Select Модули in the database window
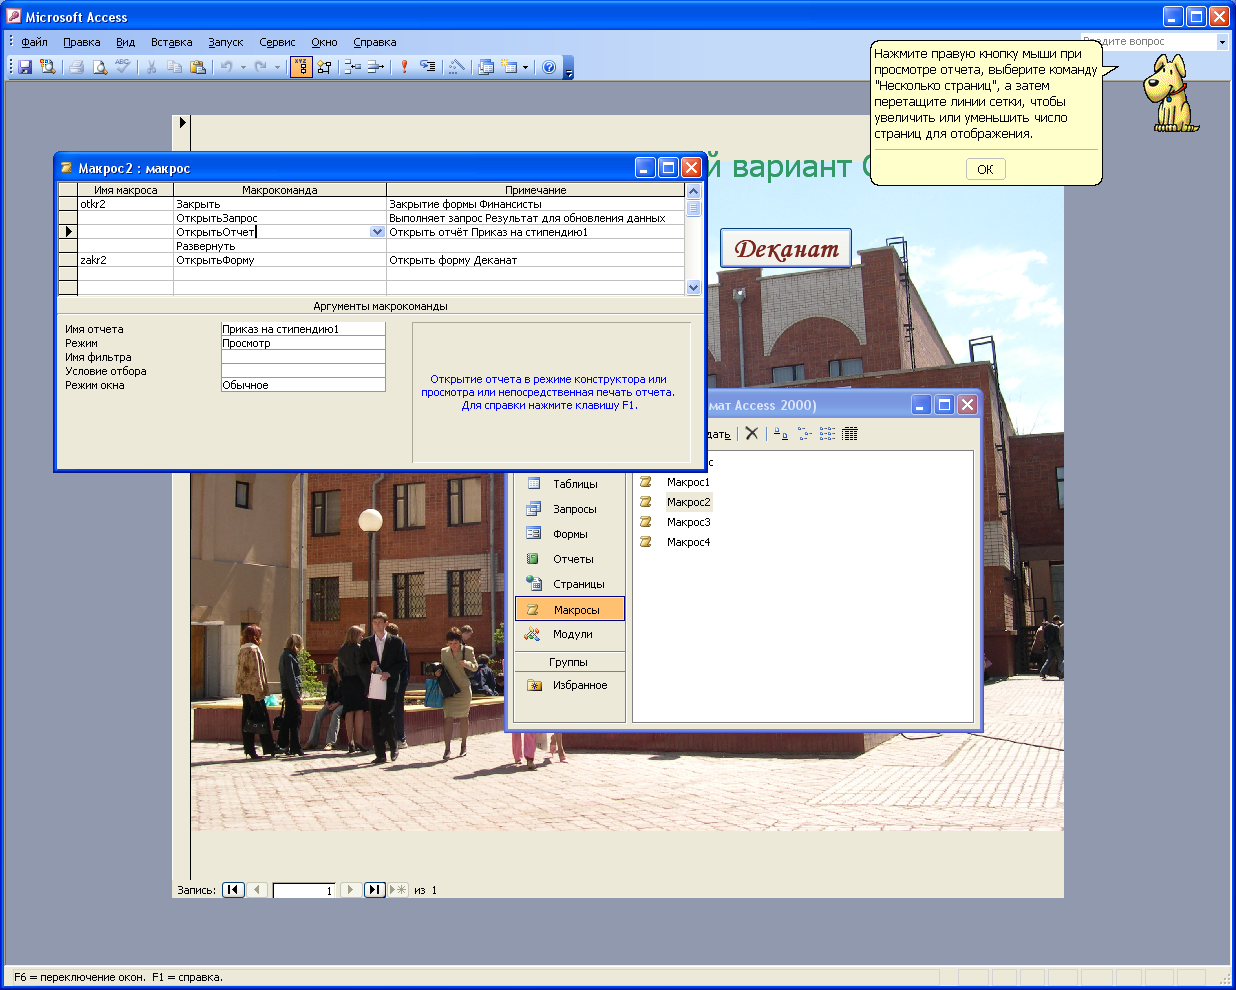 coord(570,634)
